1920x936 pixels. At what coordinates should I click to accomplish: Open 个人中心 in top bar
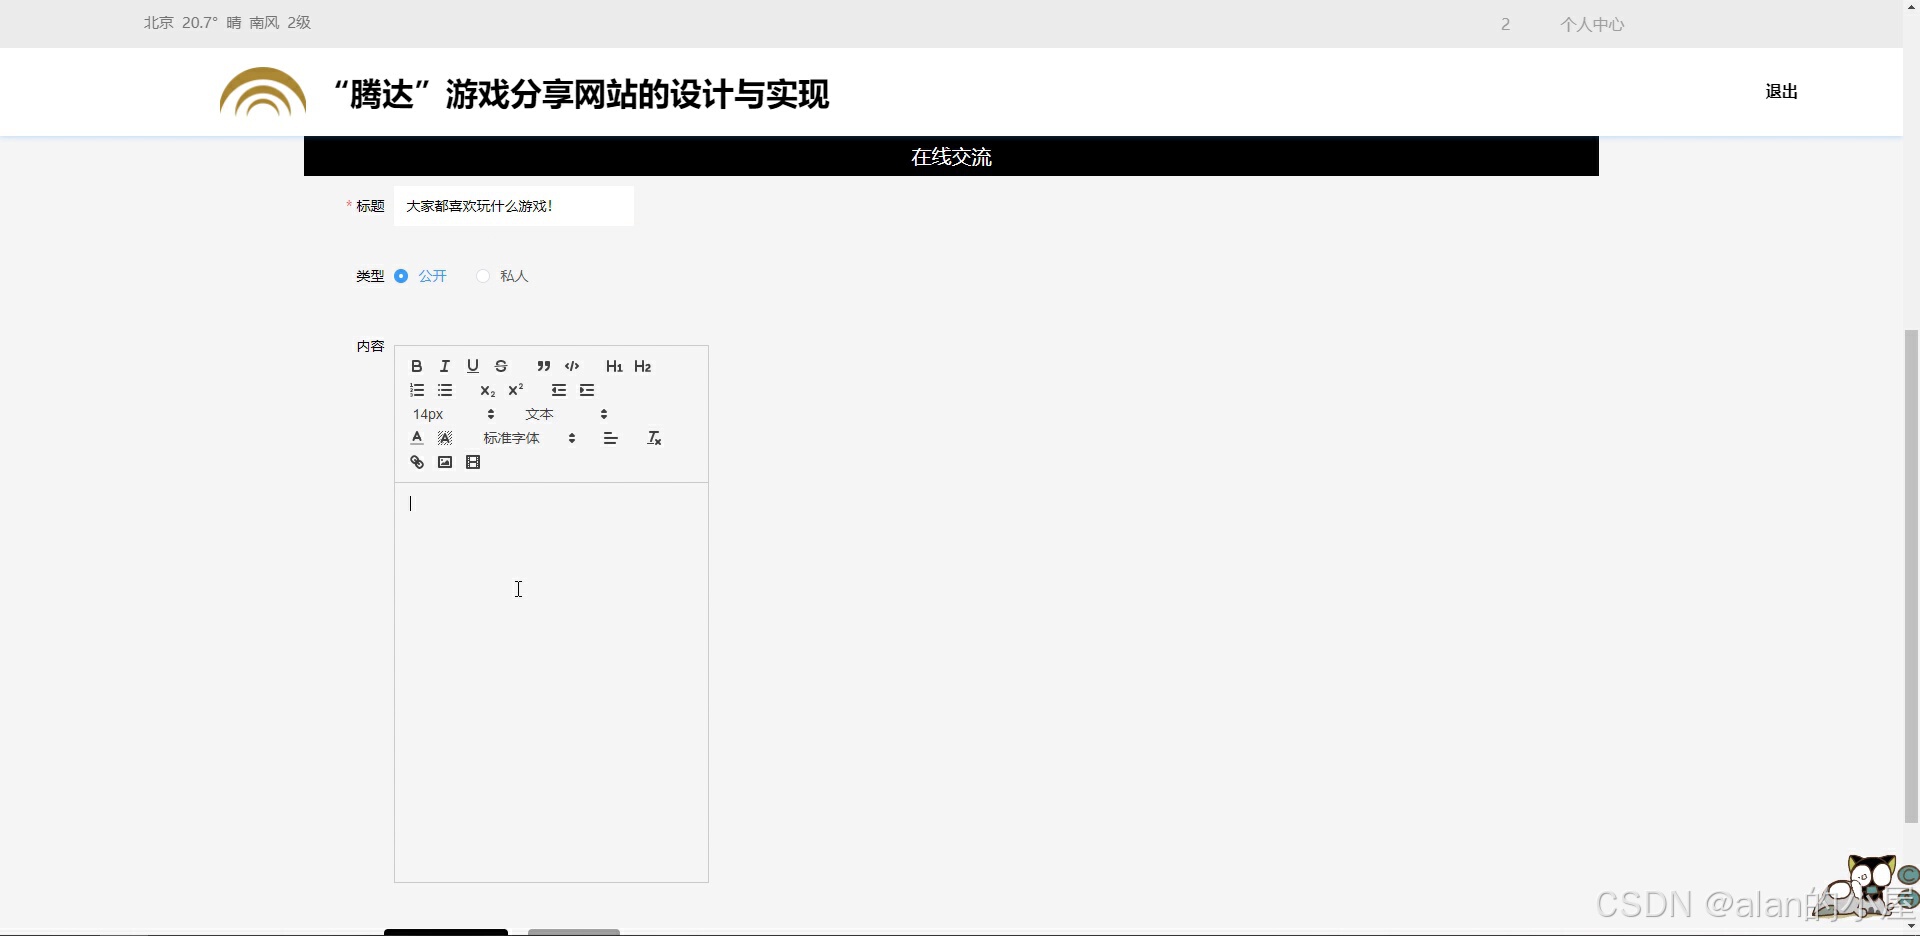pos(1592,24)
